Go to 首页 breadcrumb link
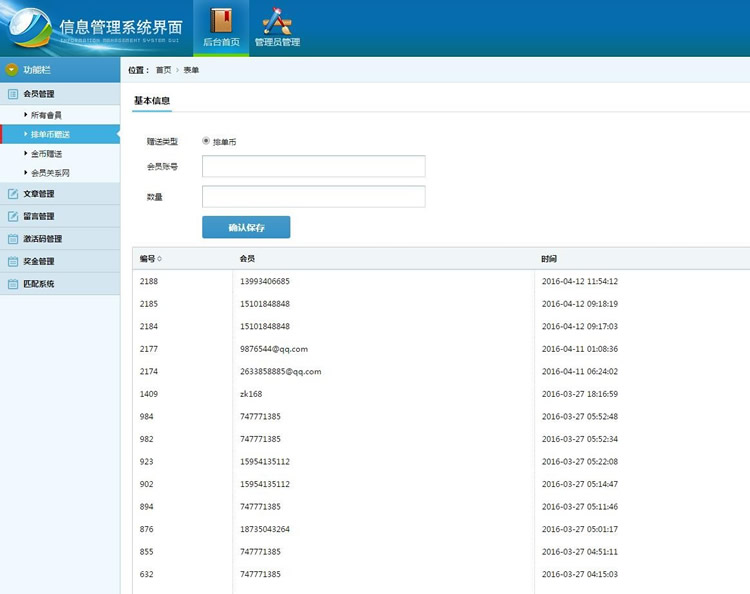Image resolution: width=750 pixels, height=594 pixels. [163, 70]
